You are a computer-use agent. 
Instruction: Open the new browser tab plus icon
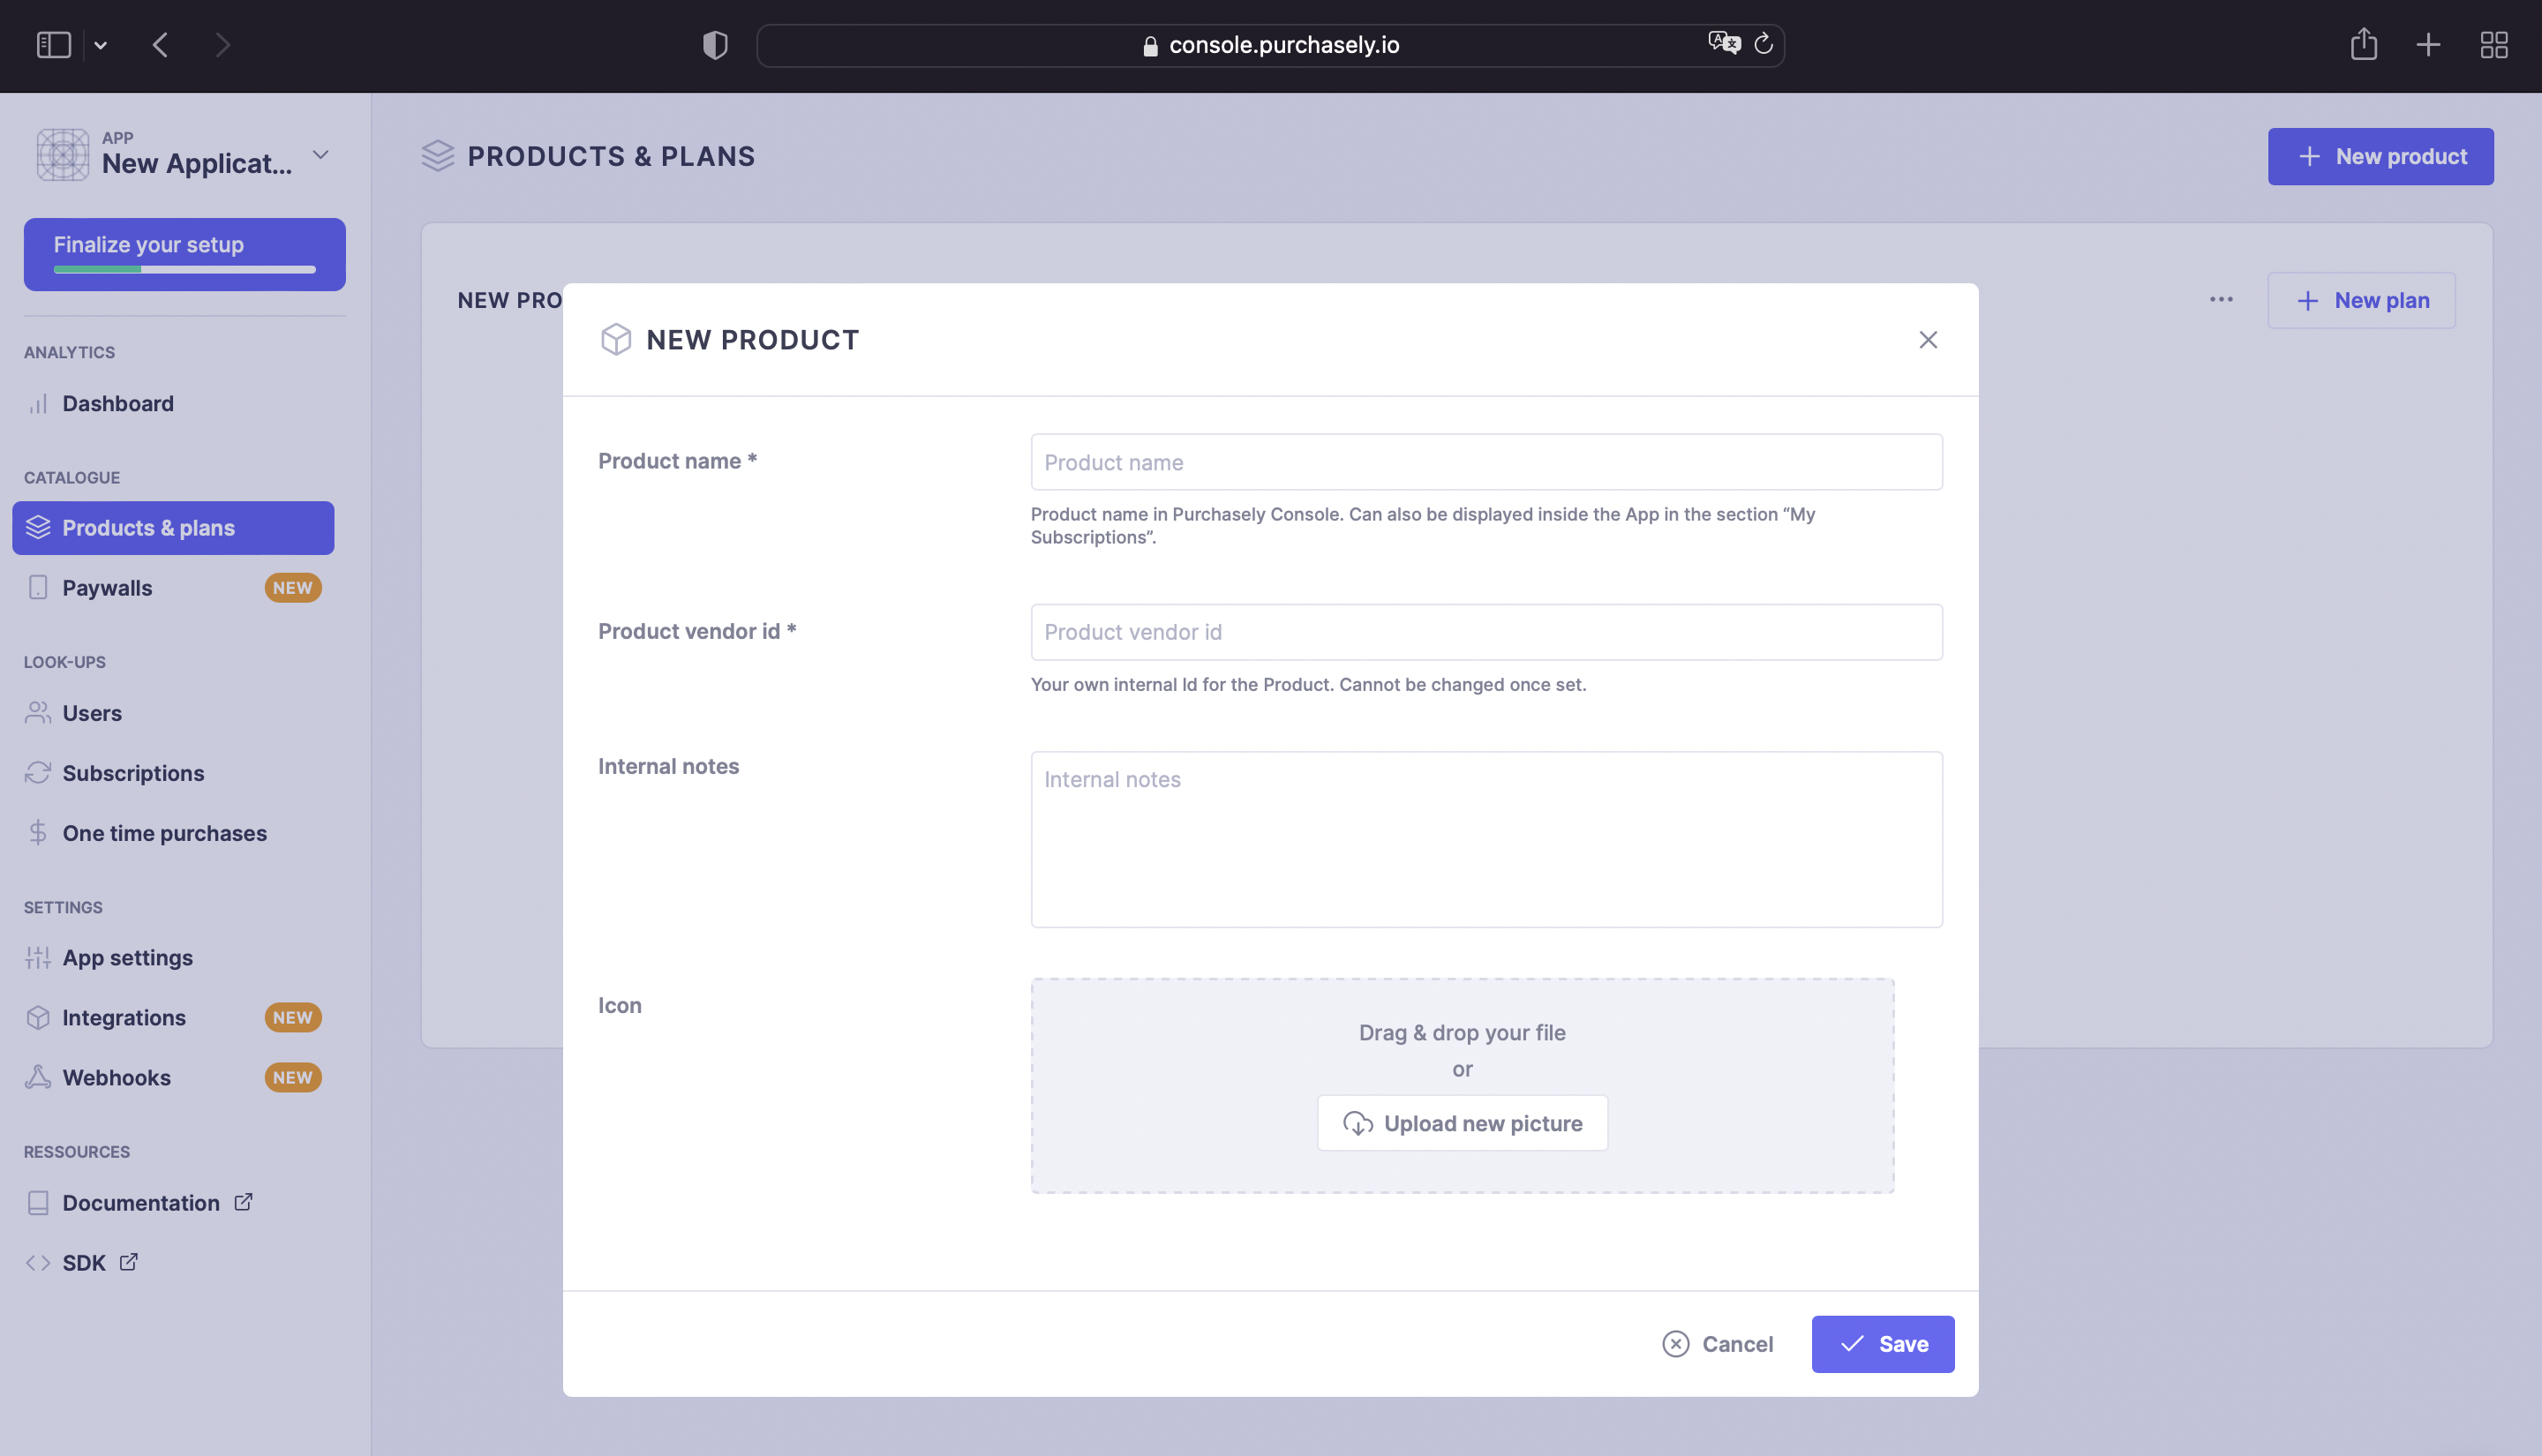2428,45
